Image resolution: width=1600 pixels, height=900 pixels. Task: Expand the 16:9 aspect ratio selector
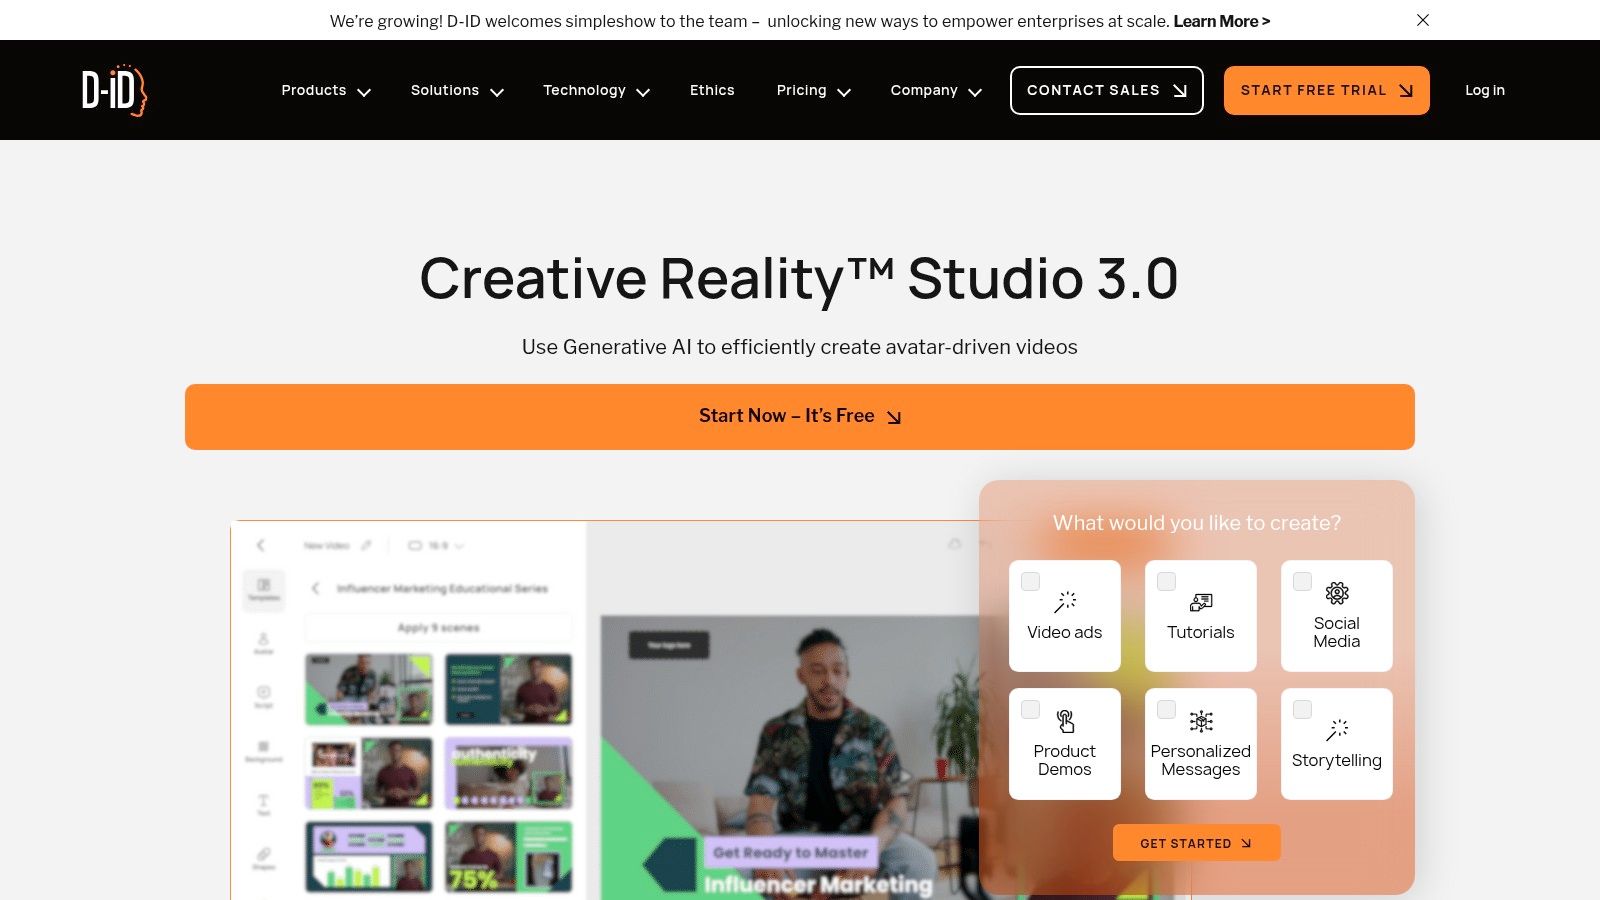point(437,545)
